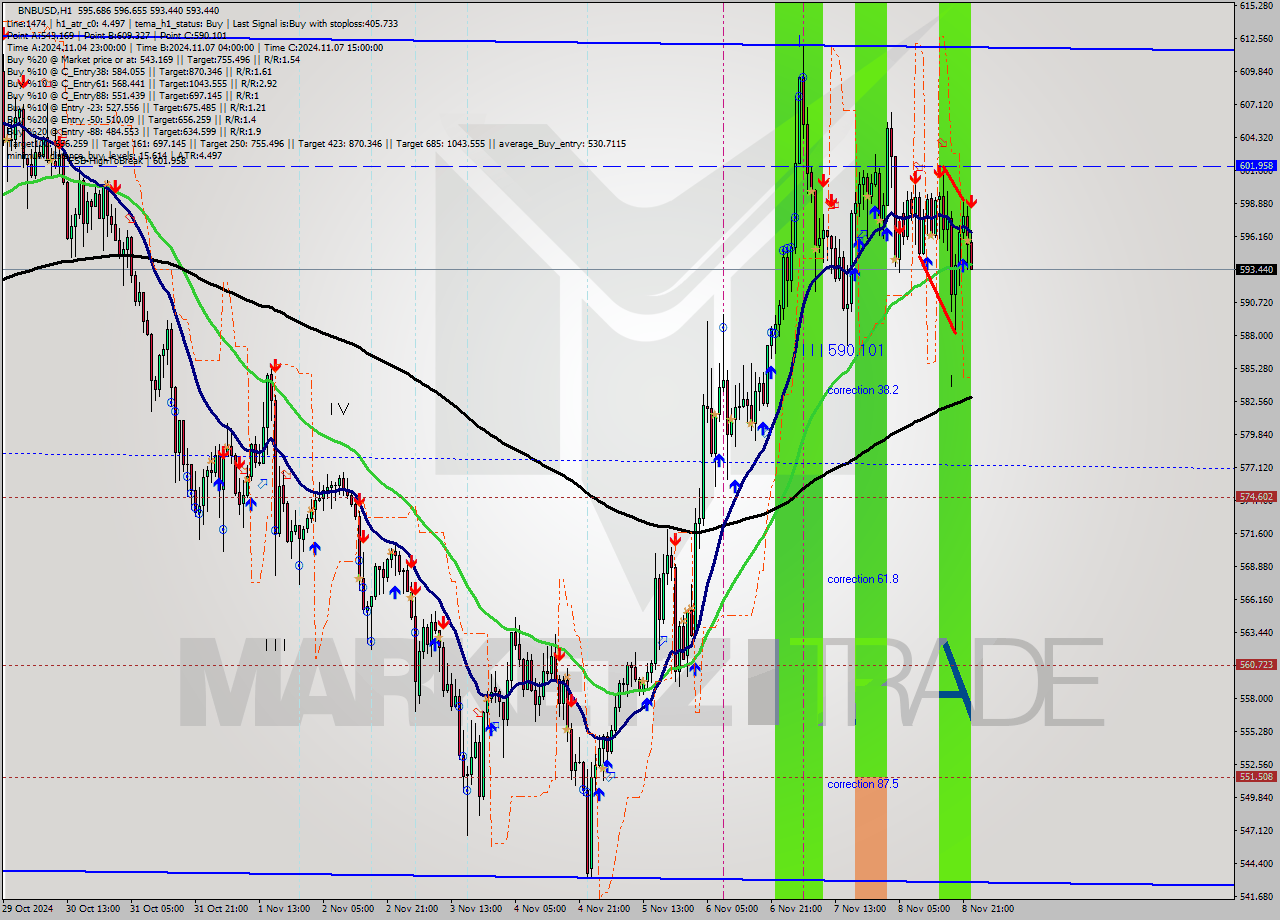Click the 574.602 red price tag
Viewport: 1280px width, 920px height.
pyautogui.click(x=1256, y=497)
